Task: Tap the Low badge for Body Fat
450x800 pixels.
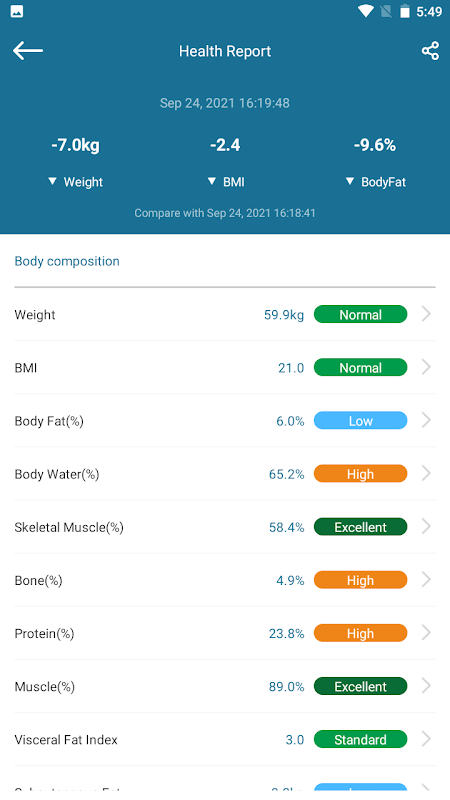Action: coord(360,420)
